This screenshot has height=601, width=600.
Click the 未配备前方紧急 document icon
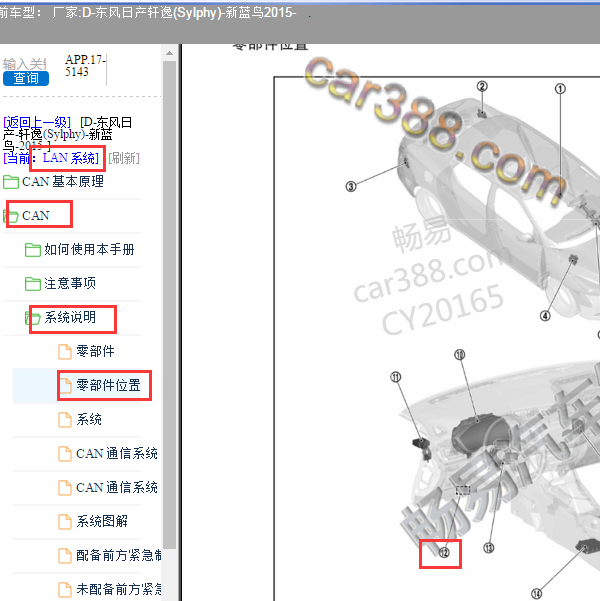click(65, 590)
